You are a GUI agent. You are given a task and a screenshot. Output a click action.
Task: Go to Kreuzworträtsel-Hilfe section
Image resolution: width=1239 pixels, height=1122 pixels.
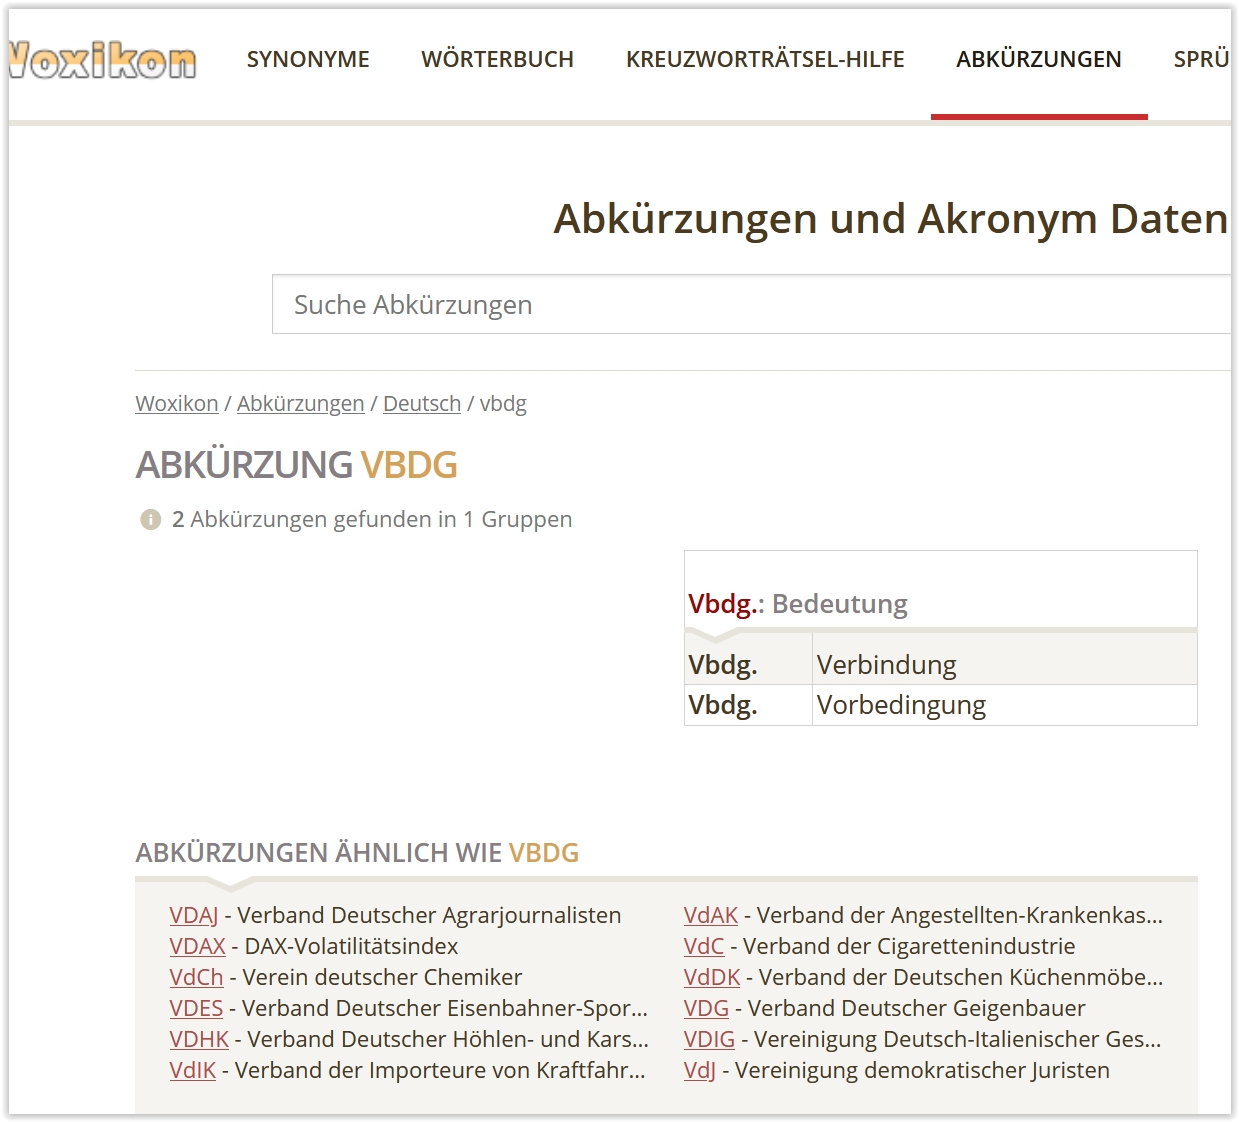coord(764,60)
